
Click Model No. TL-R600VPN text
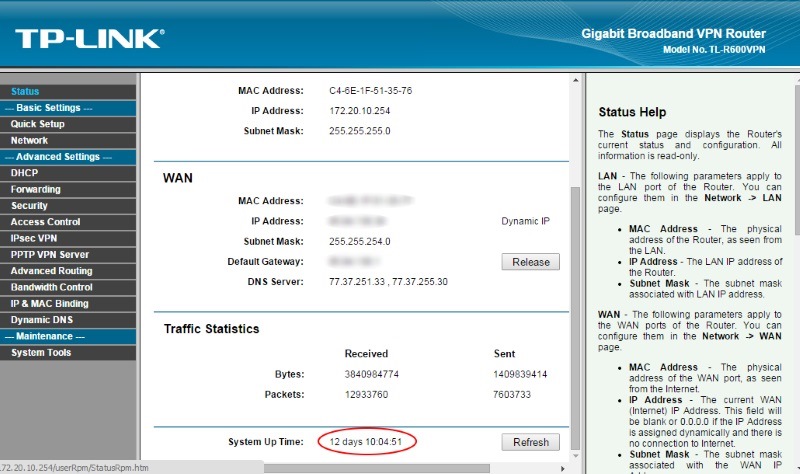pyautogui.click(x=714, y=49)
